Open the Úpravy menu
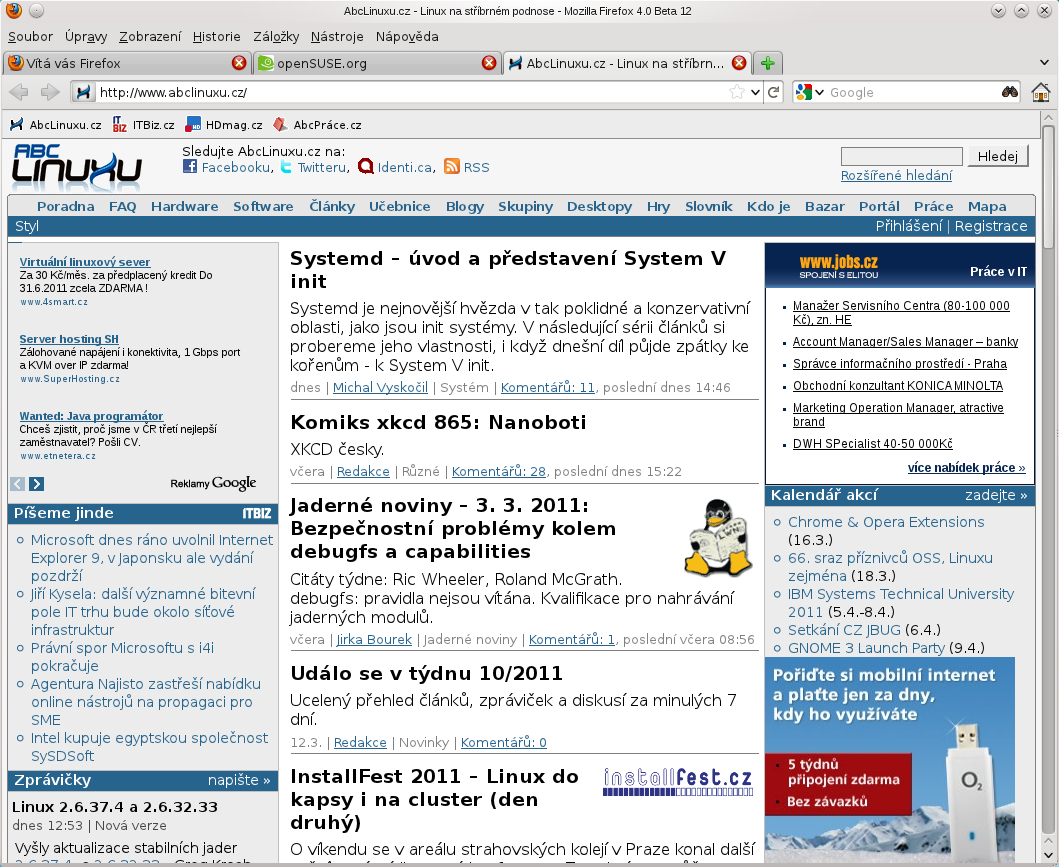1059x867 pixels. click(x=86, y=36)
